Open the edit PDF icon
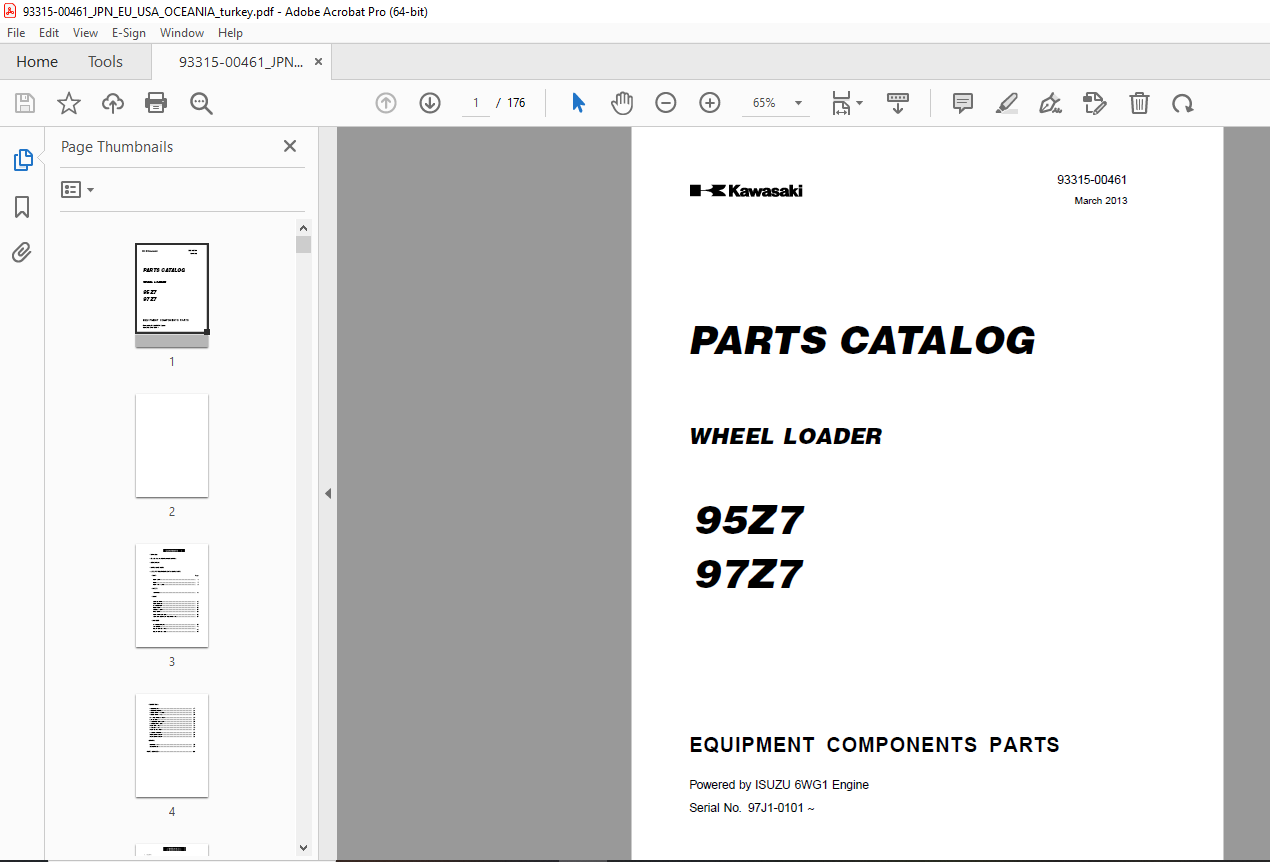This screenshot has width=1270, height=862. (x=1095, y=103)
